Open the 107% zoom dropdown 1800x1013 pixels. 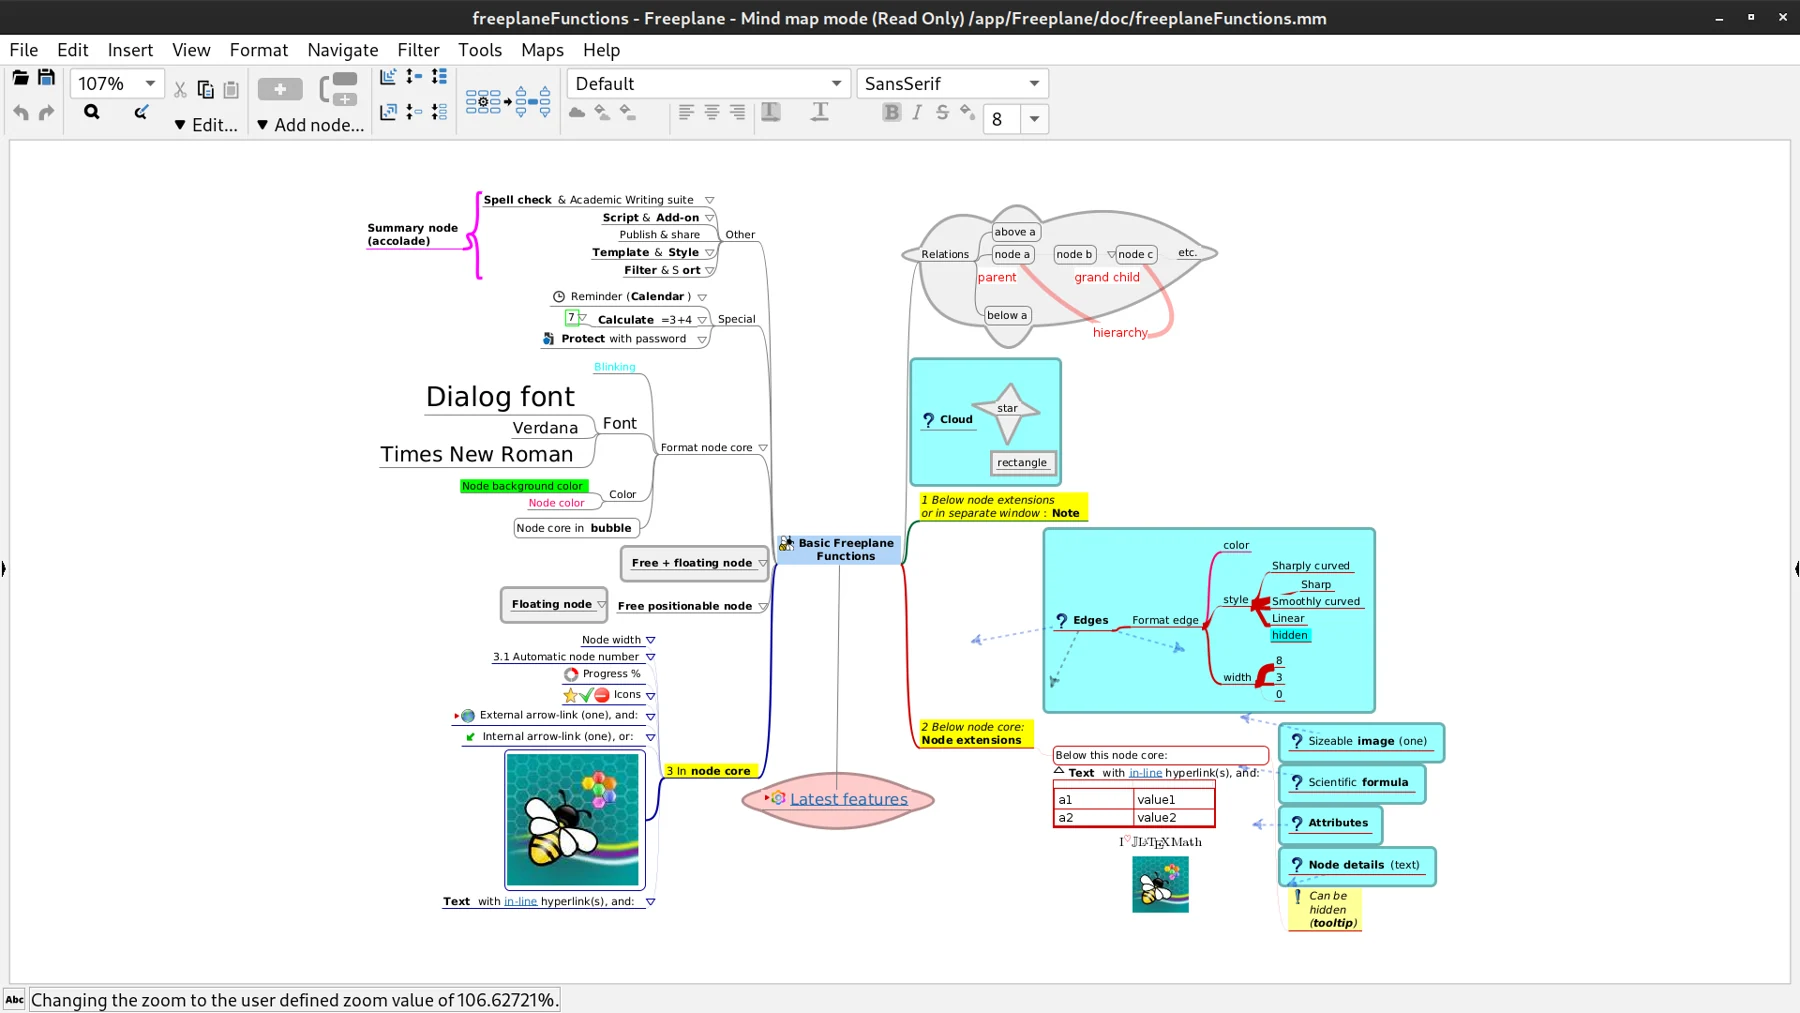click(150, 84)
